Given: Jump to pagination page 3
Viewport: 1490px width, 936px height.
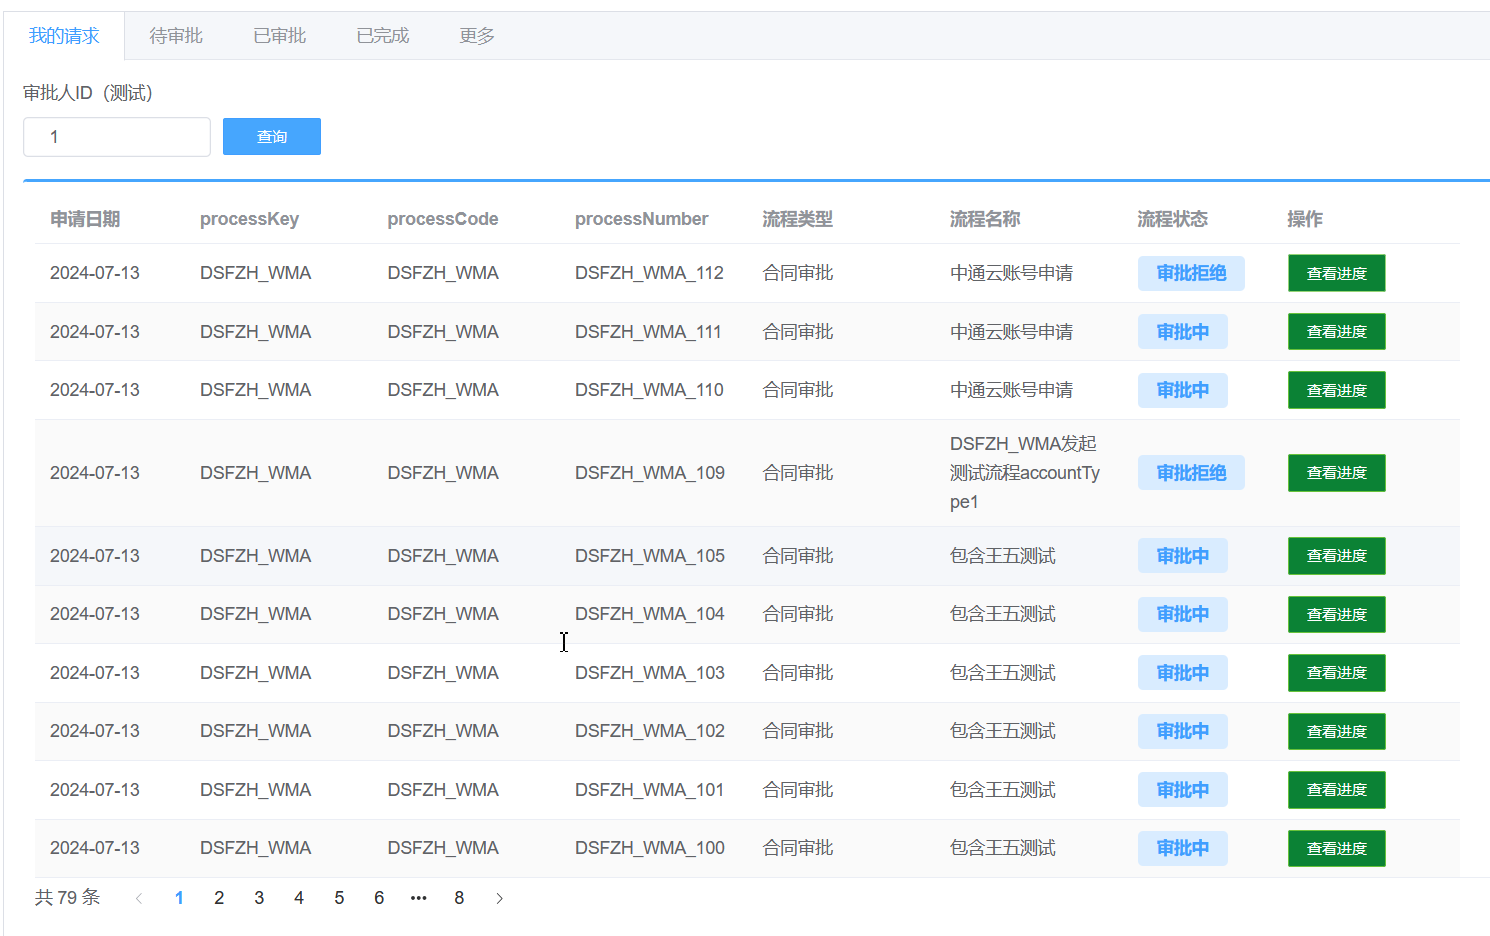Looking at the screenshot, I should coord(259,898).
